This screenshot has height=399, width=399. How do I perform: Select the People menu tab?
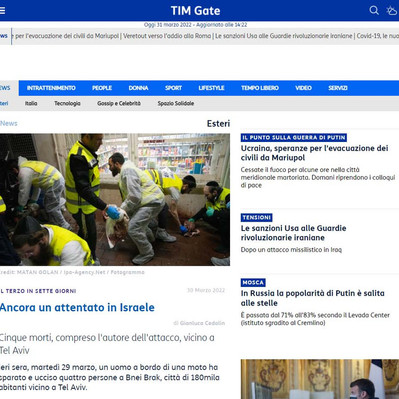(102, 88)
